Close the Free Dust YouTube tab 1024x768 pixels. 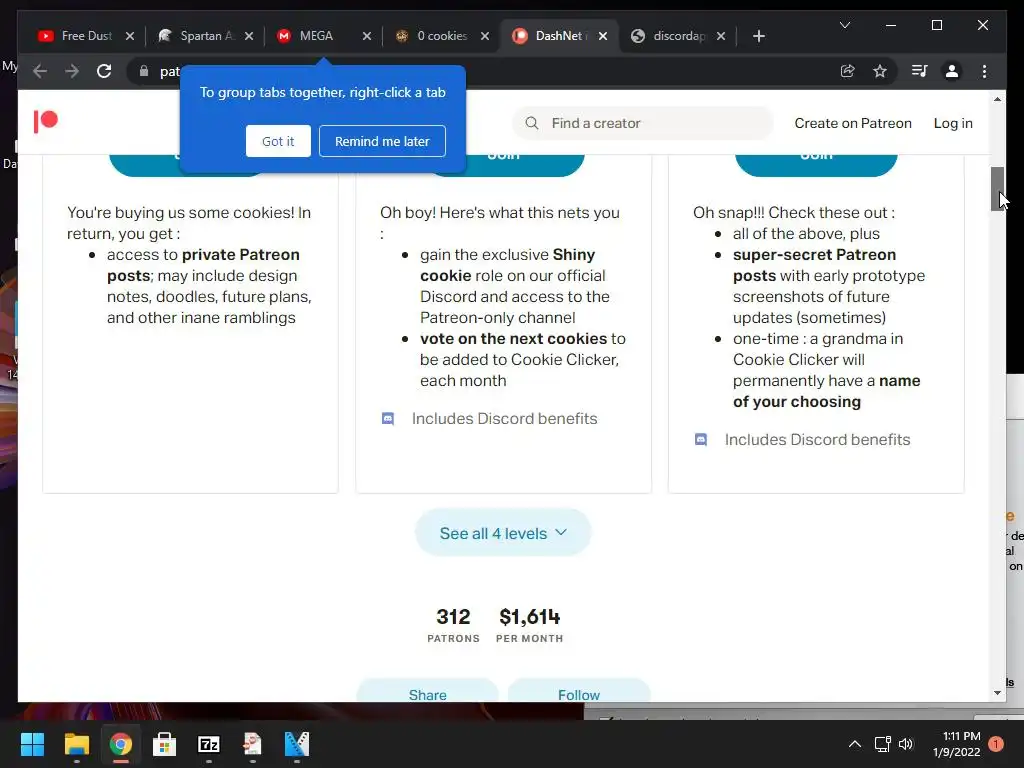coord(129,36)
